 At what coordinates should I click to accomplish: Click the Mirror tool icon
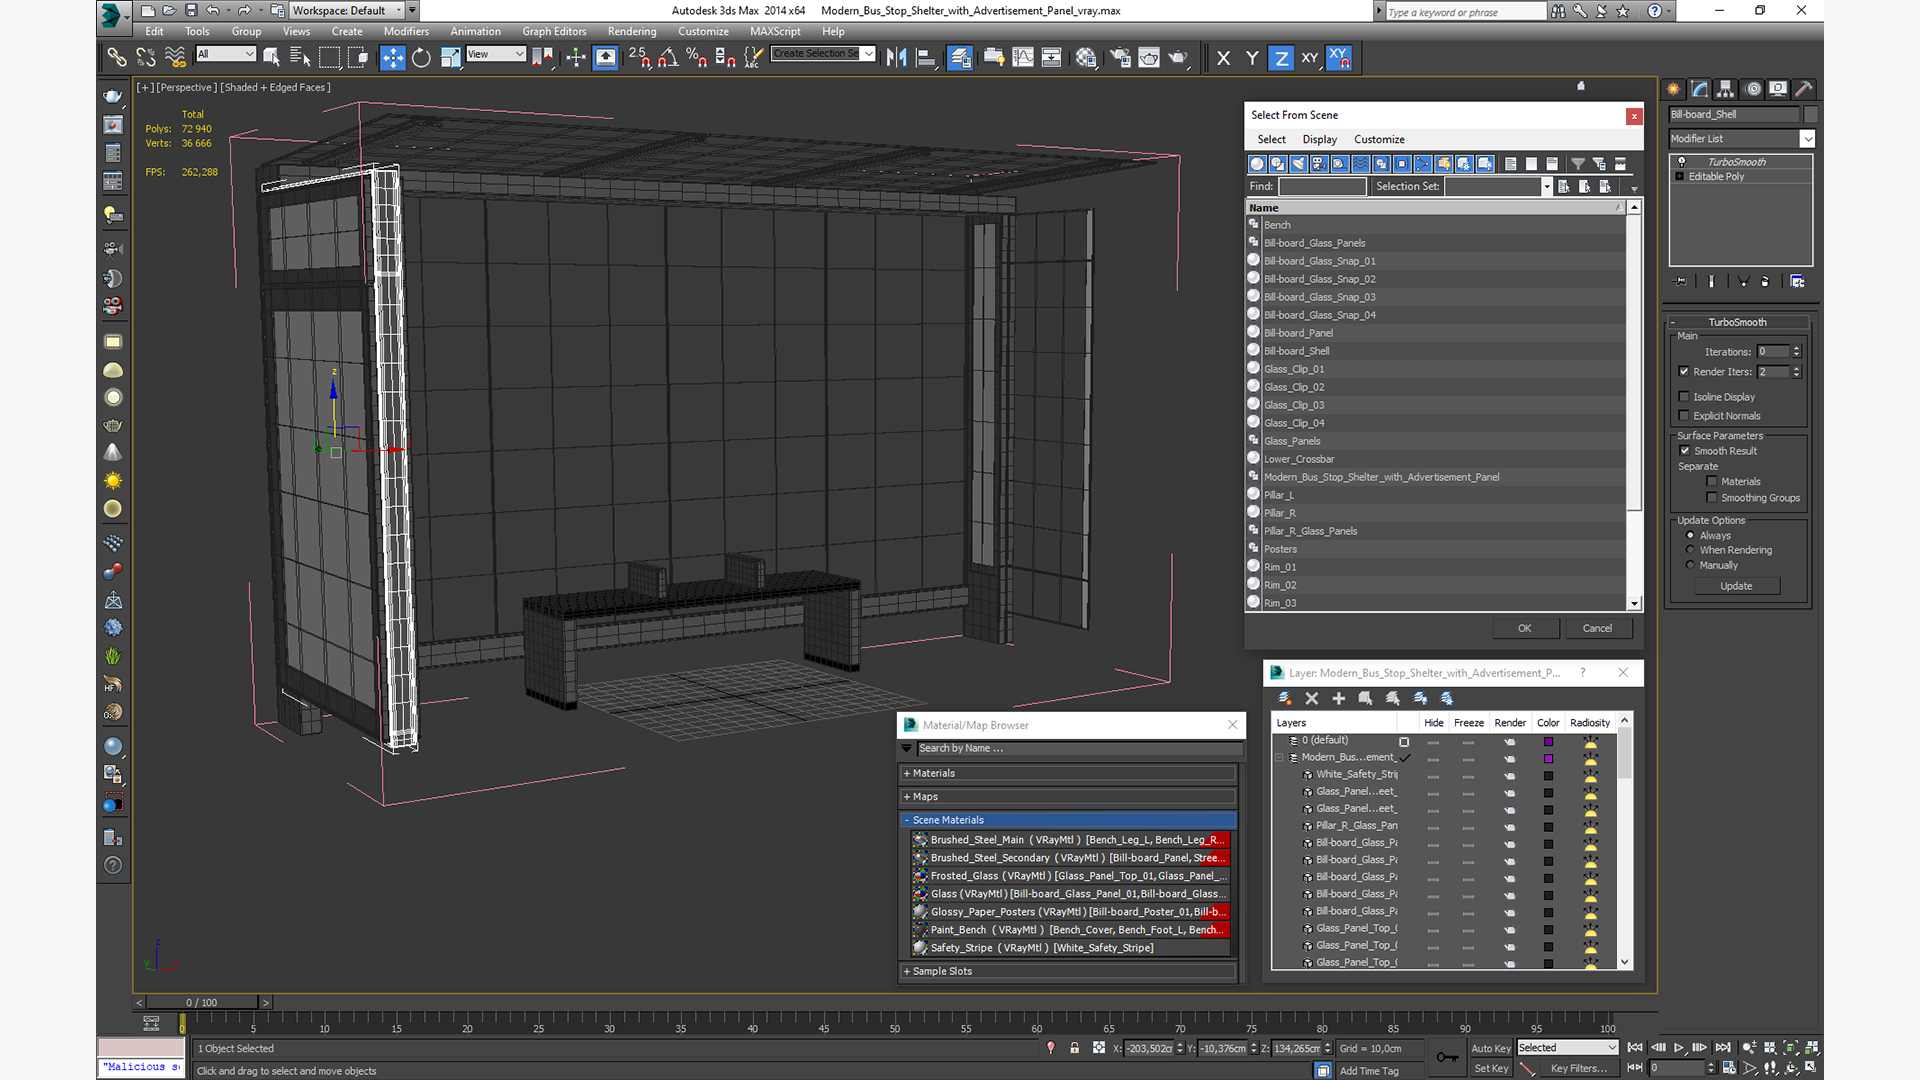897,58
